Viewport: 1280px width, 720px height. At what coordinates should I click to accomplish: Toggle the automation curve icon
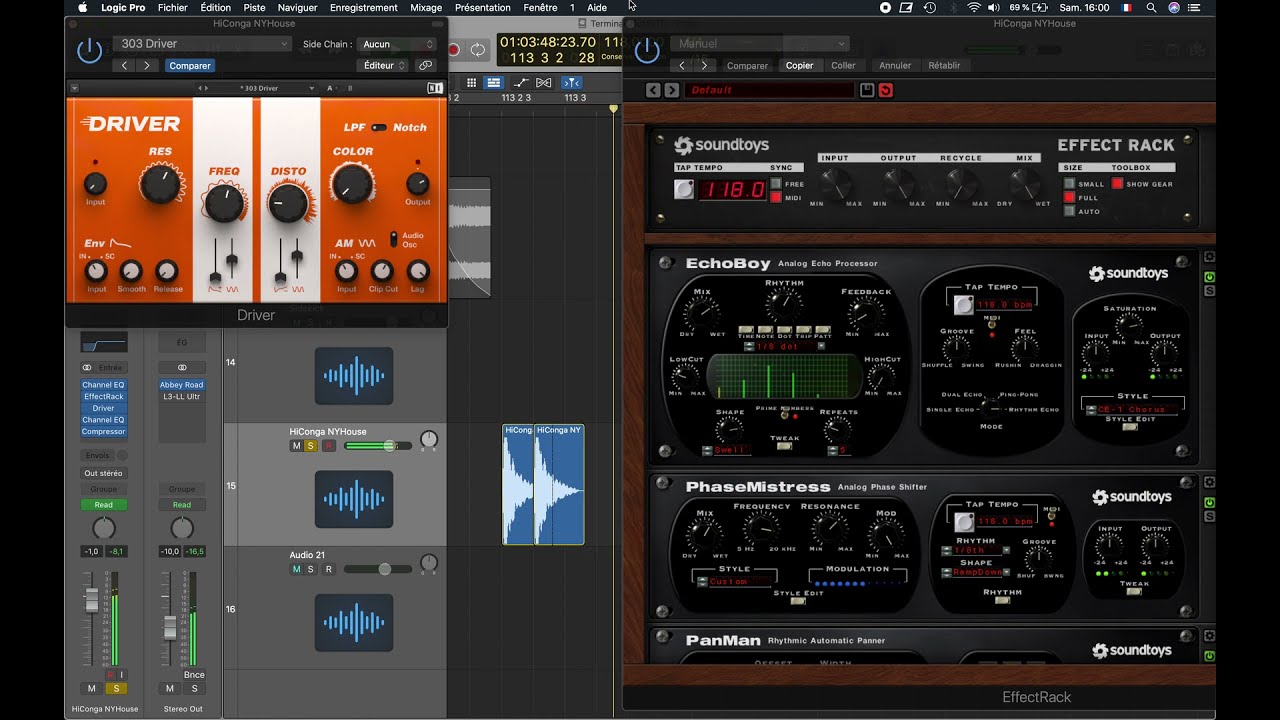click(x=520, y=83)
